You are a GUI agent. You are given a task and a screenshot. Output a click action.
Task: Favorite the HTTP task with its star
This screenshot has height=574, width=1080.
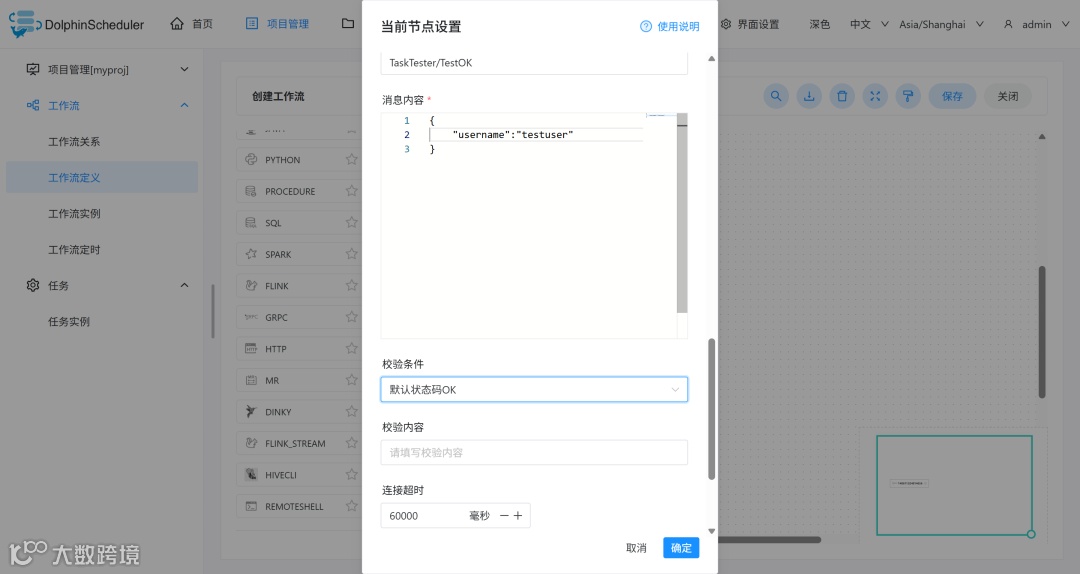tap(352, 349)
